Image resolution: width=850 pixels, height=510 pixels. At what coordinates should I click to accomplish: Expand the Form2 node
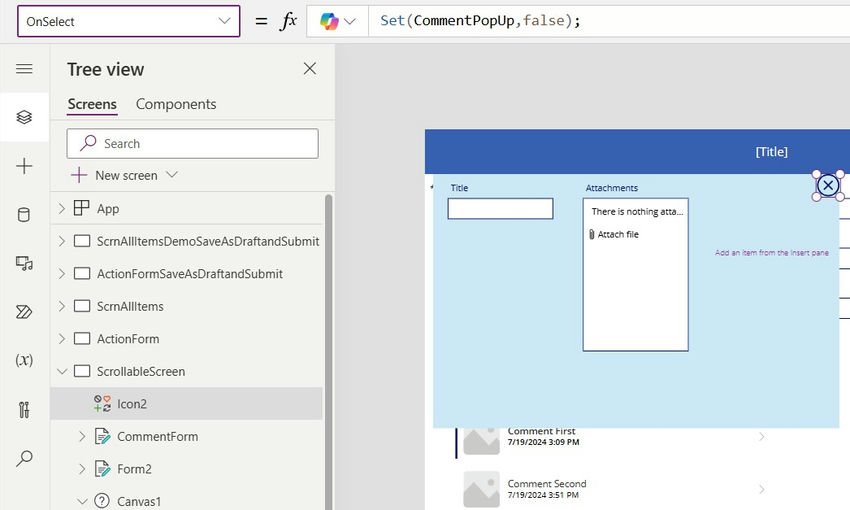[x=82, y=468]
